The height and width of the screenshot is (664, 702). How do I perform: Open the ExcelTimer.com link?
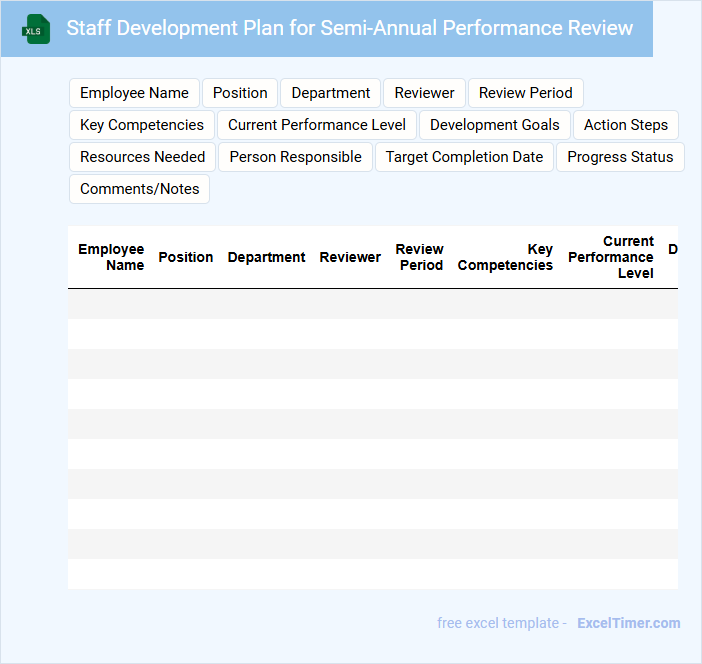click(x=628, y=623)
